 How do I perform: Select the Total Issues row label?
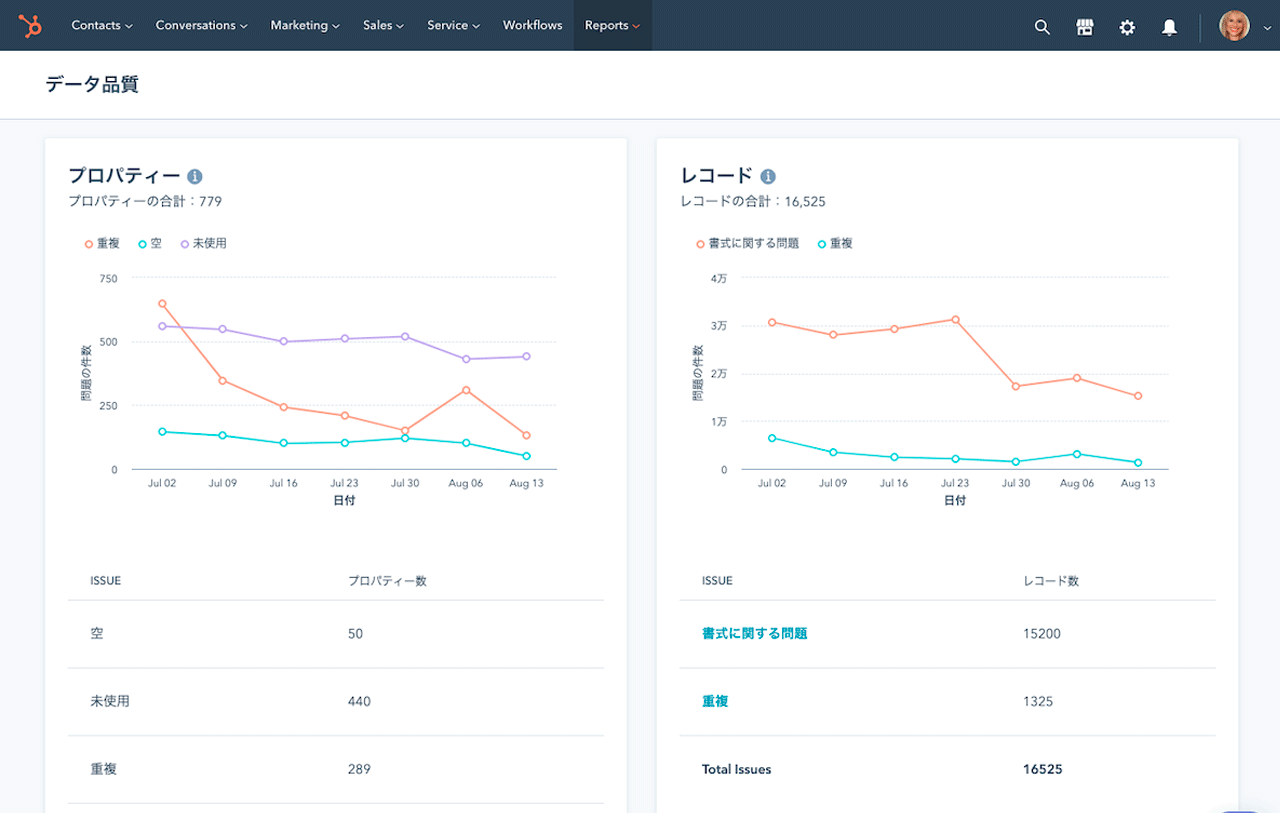(736, 770)
